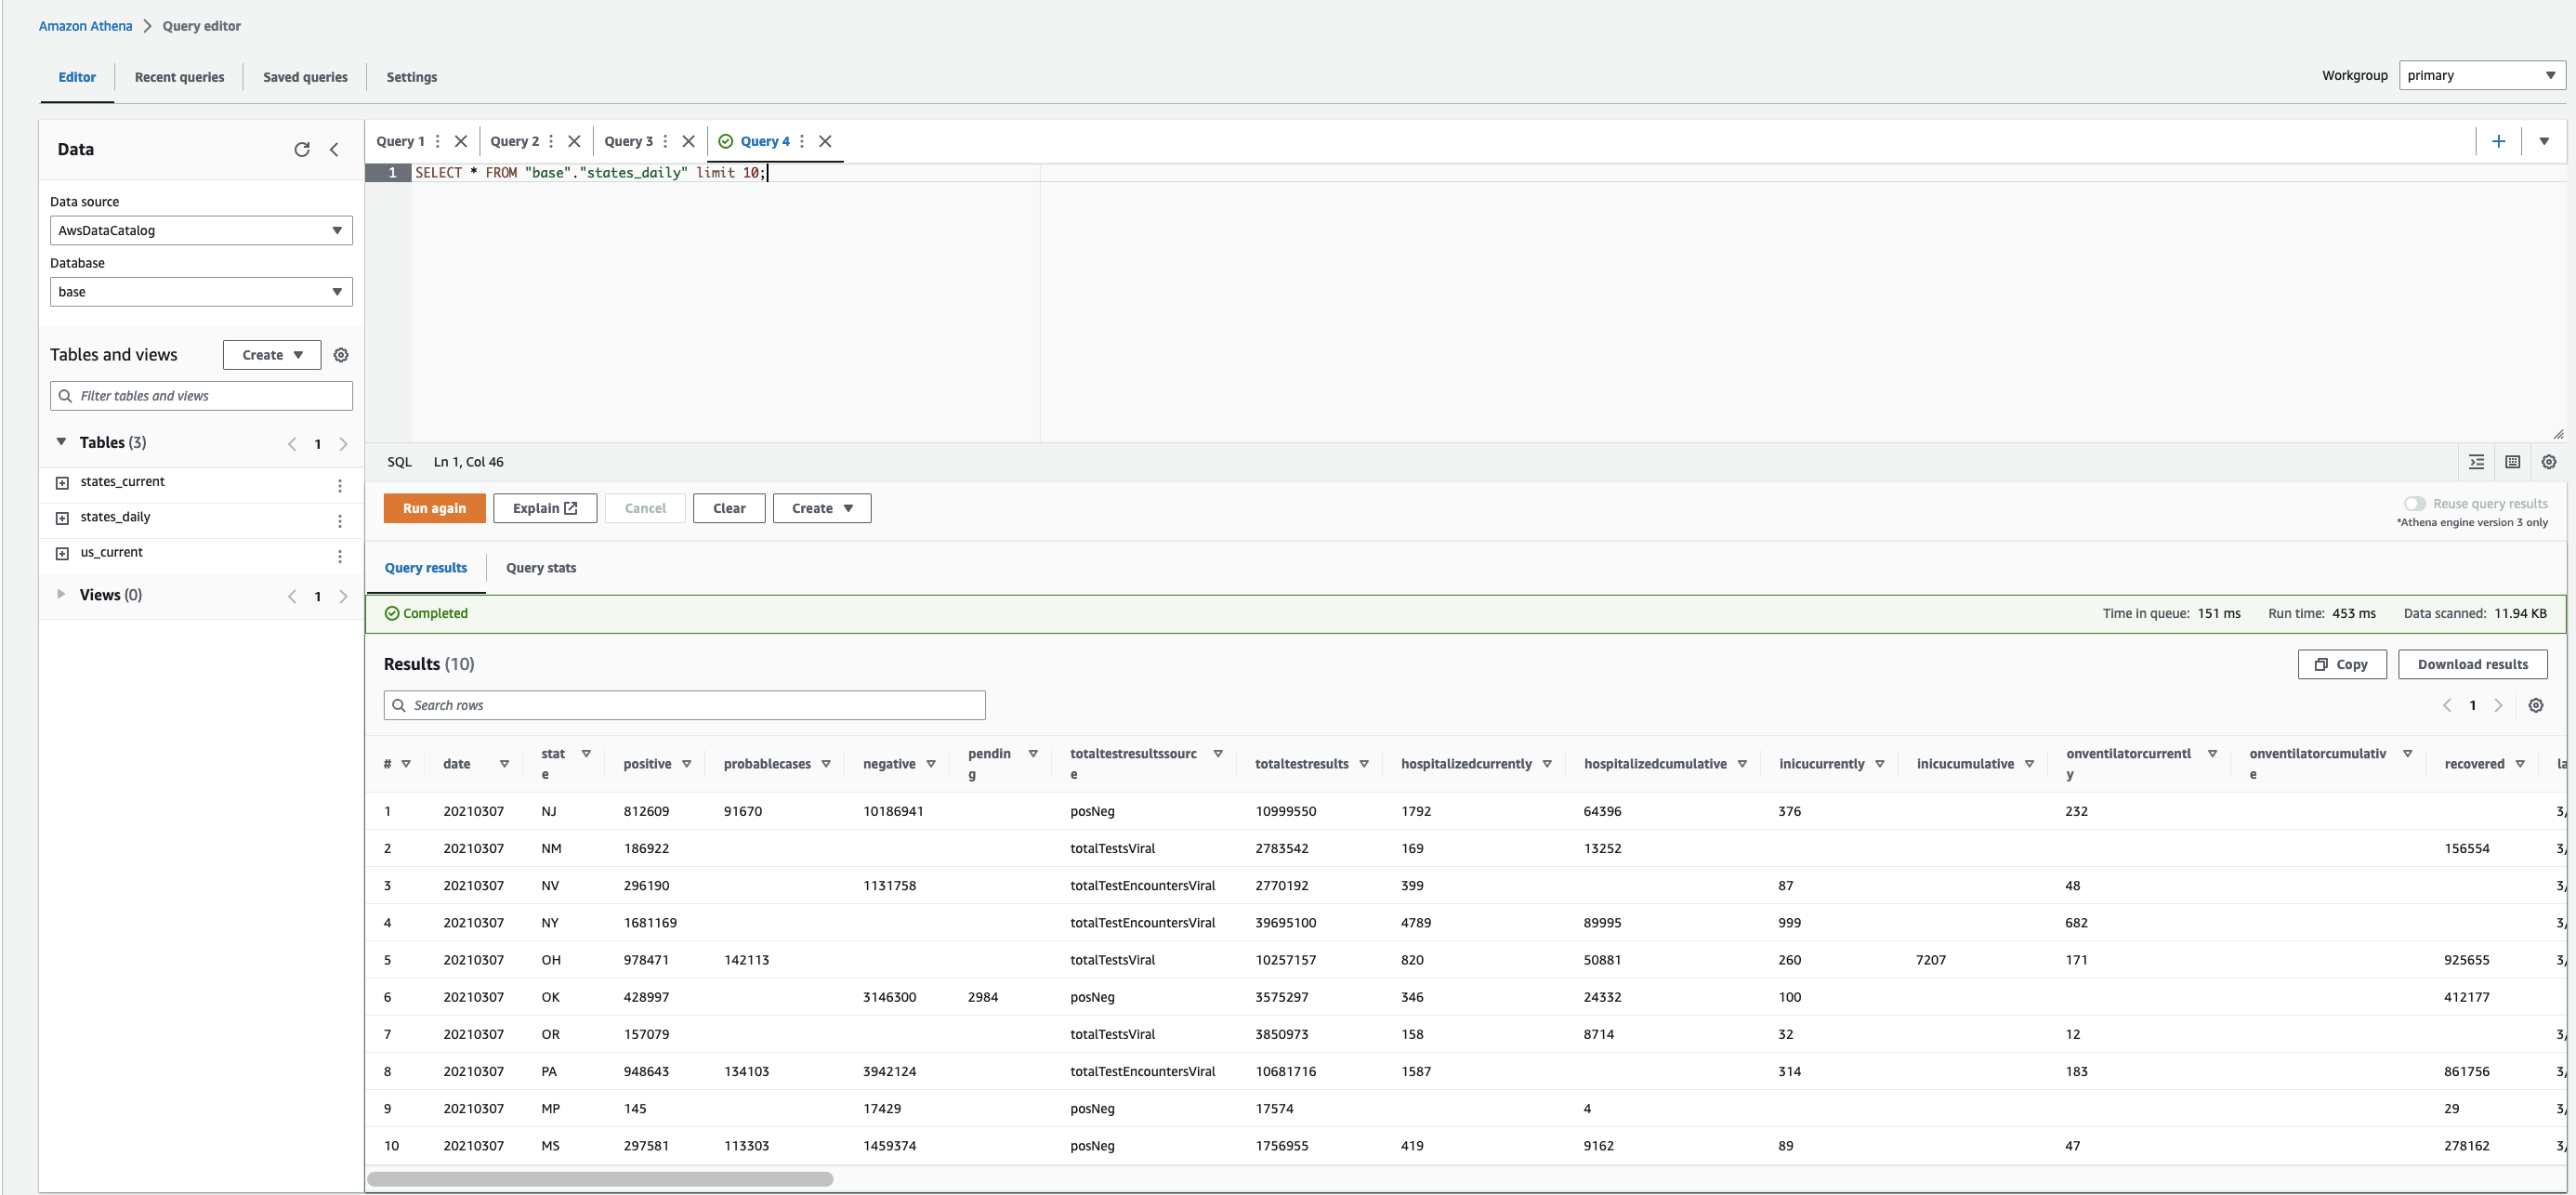This screenshot has height=1195, width=2576.
Task: Collapse the Data side panel
Action: 334,149
